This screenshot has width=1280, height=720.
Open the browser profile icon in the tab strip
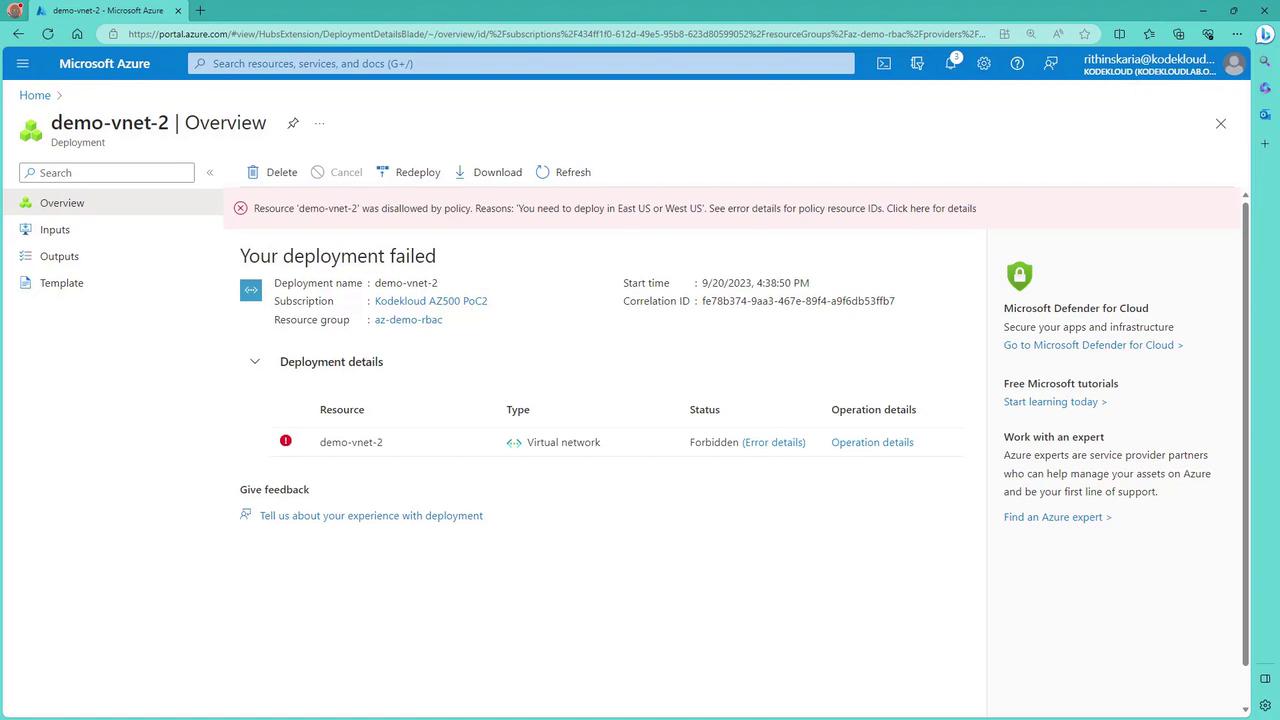(x=15, y=10)
